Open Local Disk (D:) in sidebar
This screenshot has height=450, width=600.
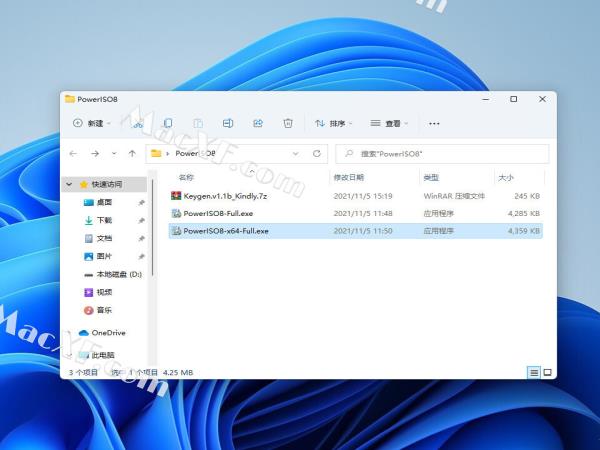click(119, 274)
